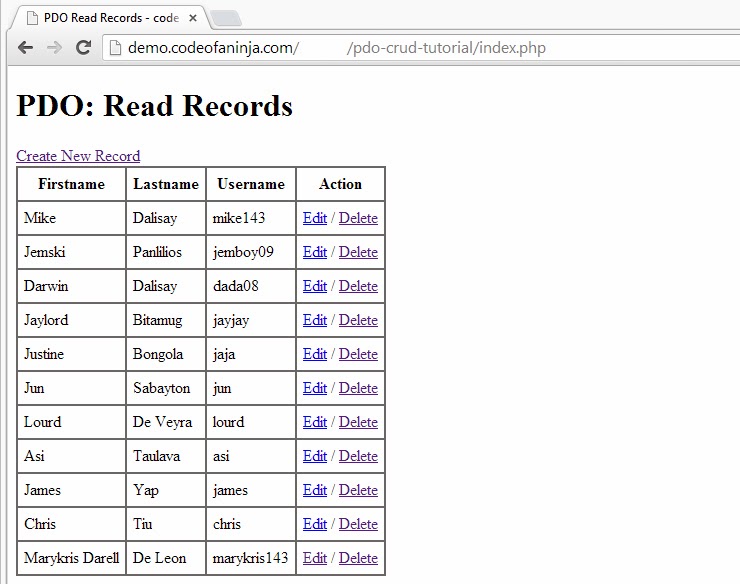Click the firstname cell Marykris Darell

71,558
